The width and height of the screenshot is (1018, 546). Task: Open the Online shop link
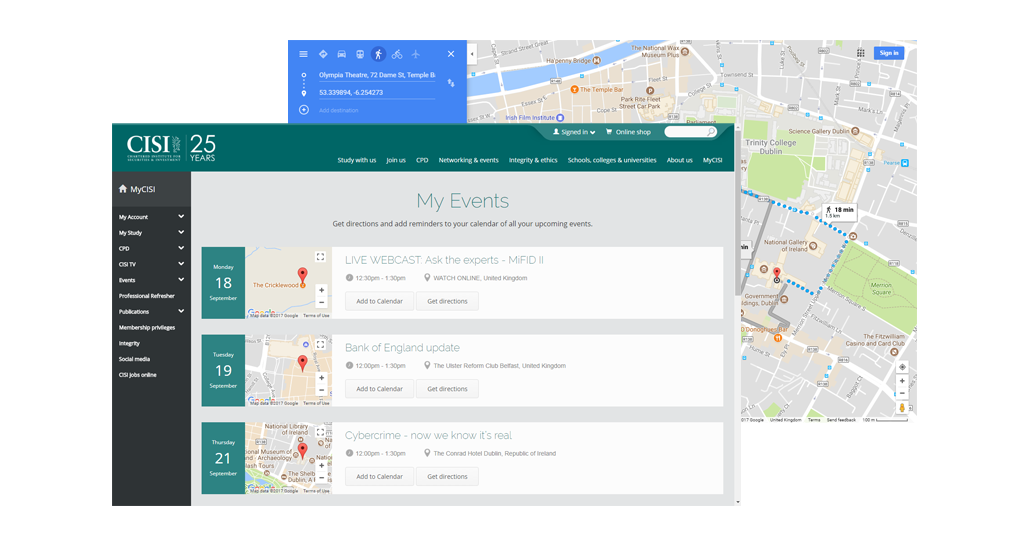(x=628, y=132)
